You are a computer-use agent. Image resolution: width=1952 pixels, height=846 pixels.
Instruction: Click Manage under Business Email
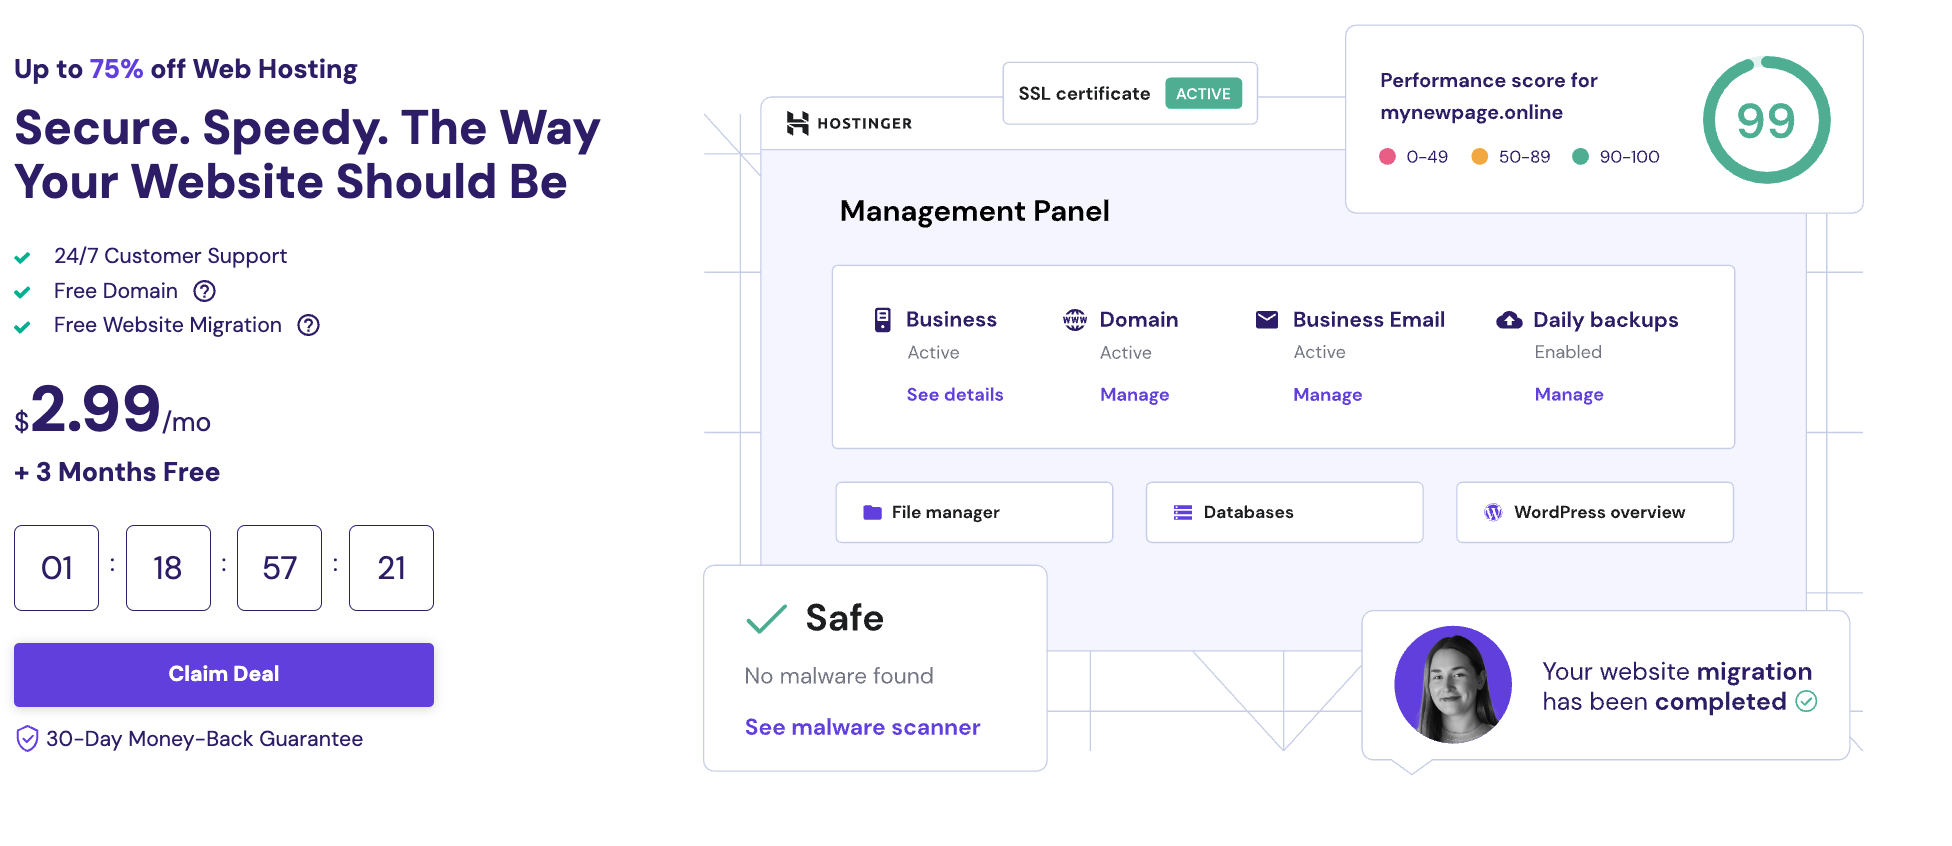[1327, 395]
